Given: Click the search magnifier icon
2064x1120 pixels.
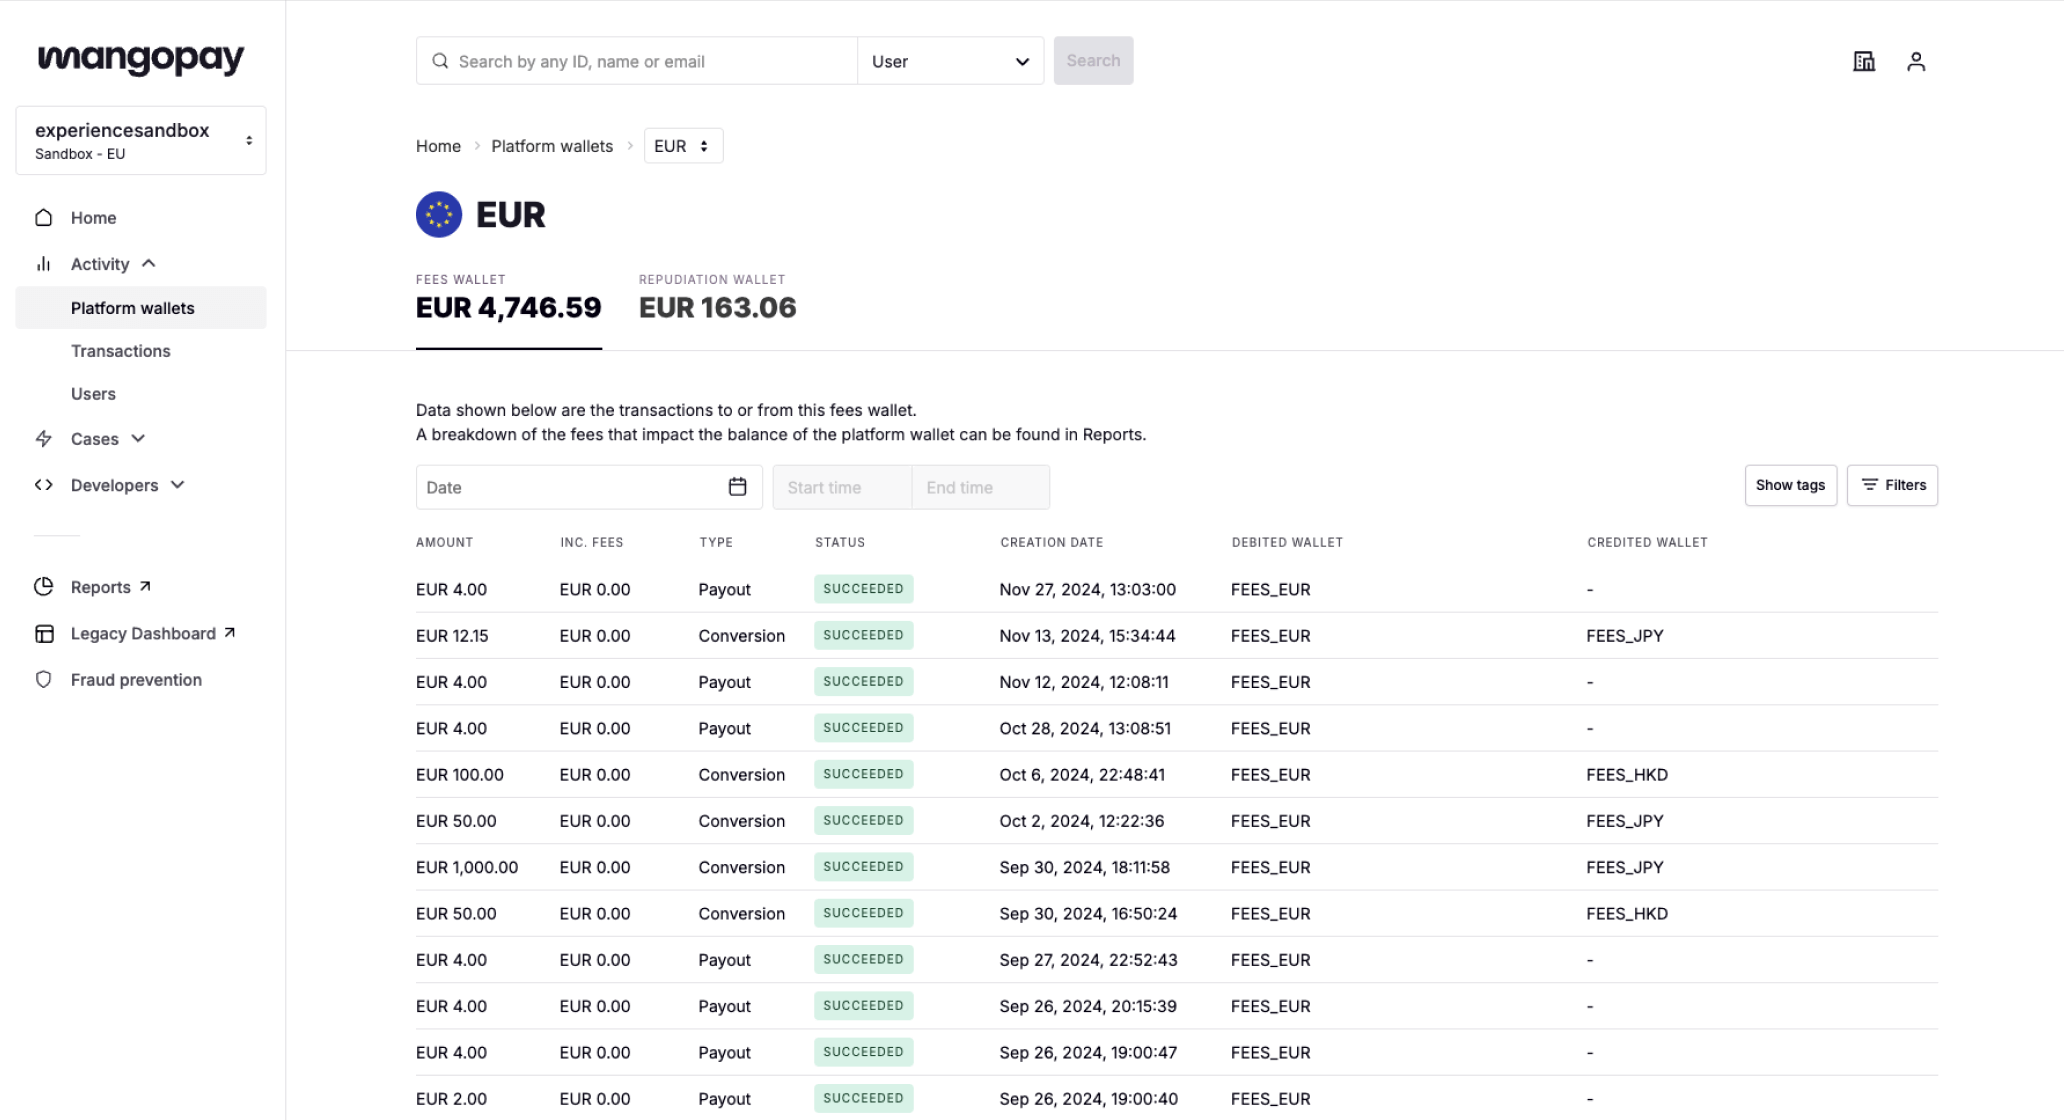Looking at the screenshot, I should (x=440, y=61).
